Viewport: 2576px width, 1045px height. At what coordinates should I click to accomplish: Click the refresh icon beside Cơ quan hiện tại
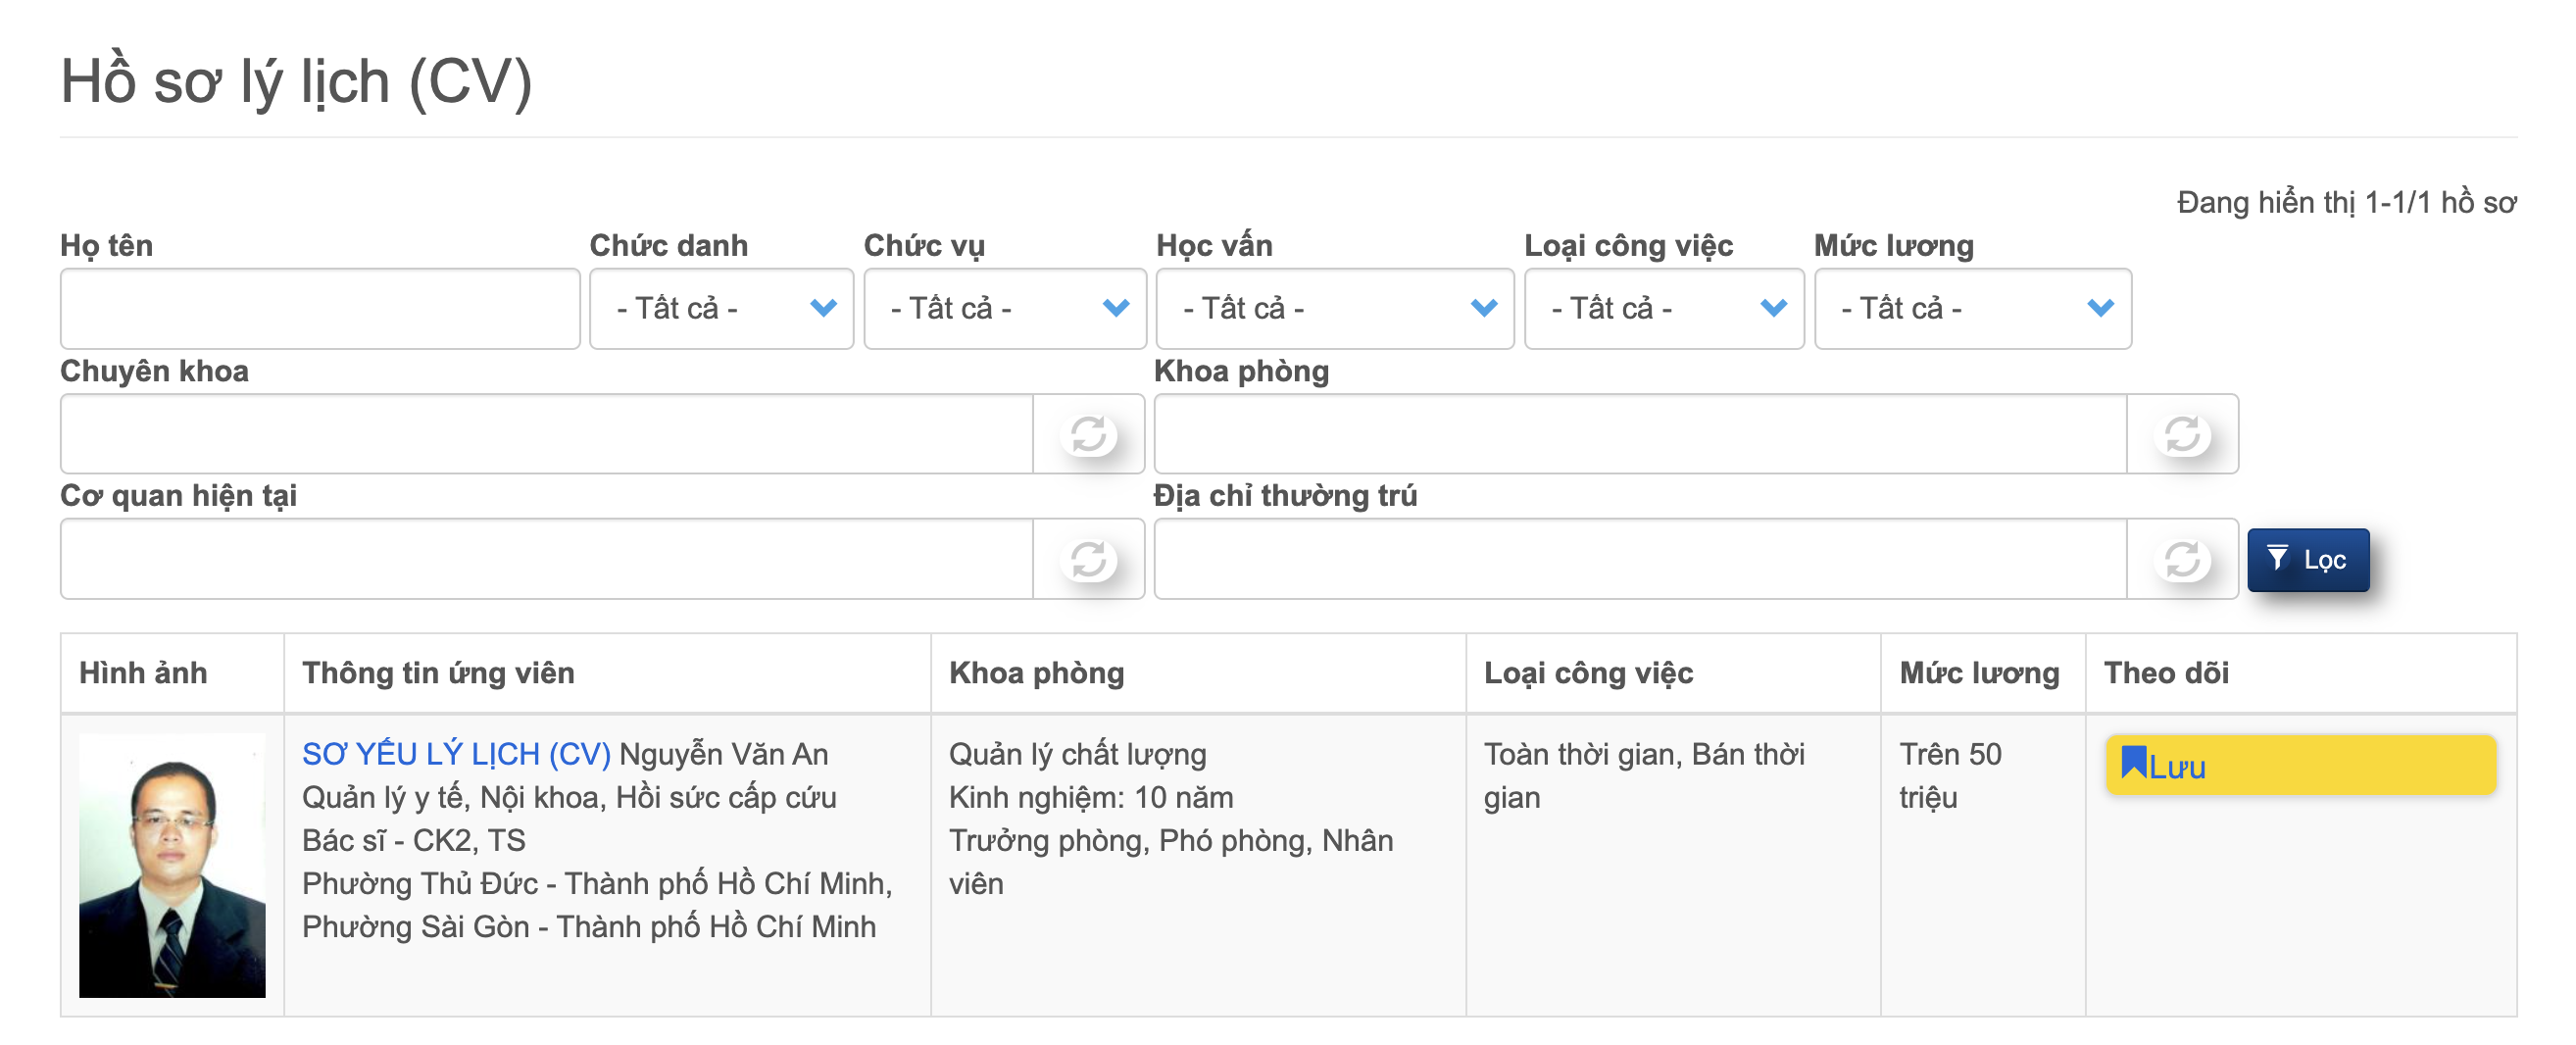(x=1088, y=559)
